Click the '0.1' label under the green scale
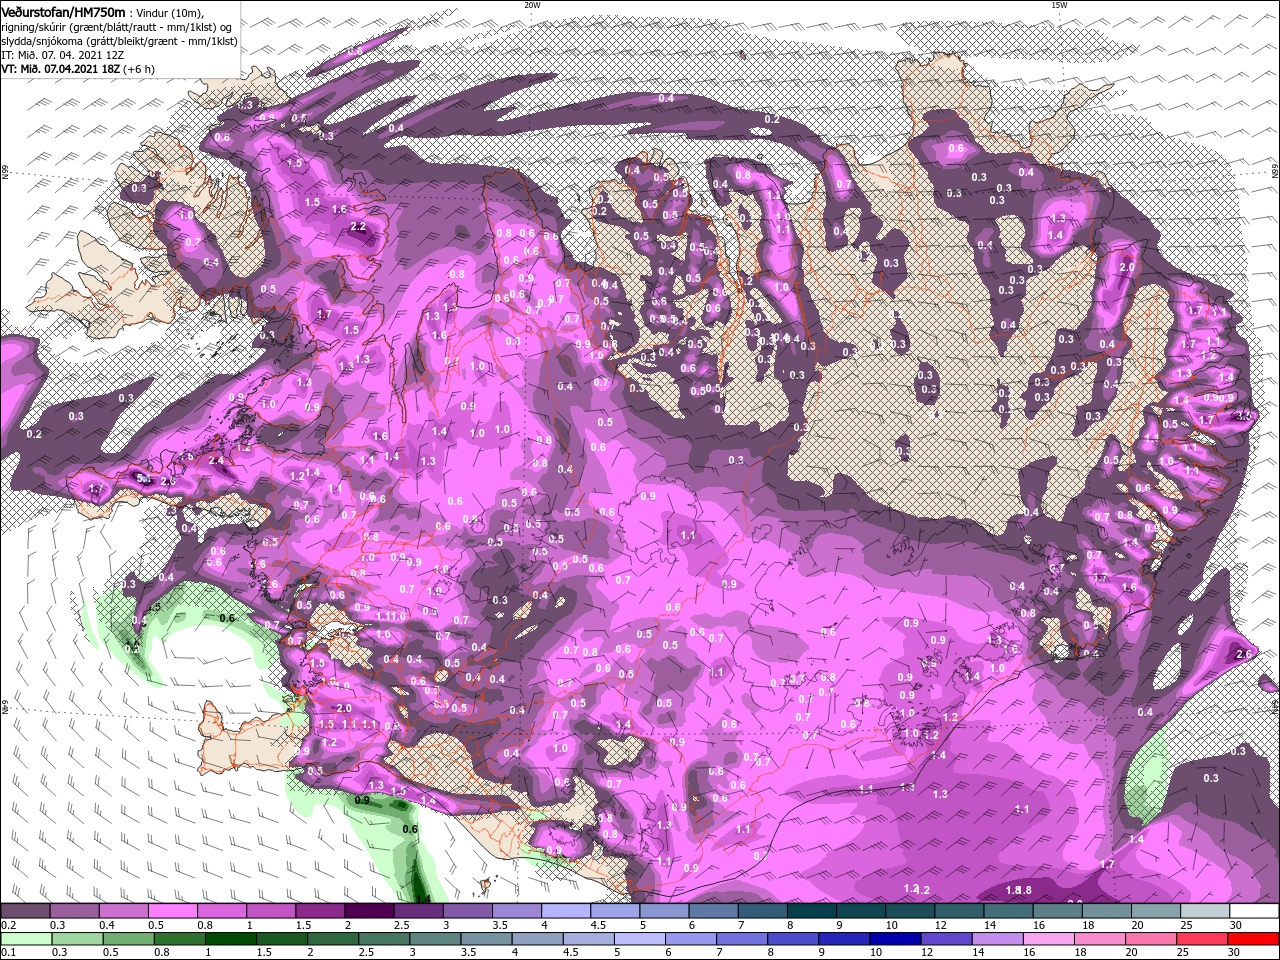The image size is (1280, 960). [x=8, y=953]
